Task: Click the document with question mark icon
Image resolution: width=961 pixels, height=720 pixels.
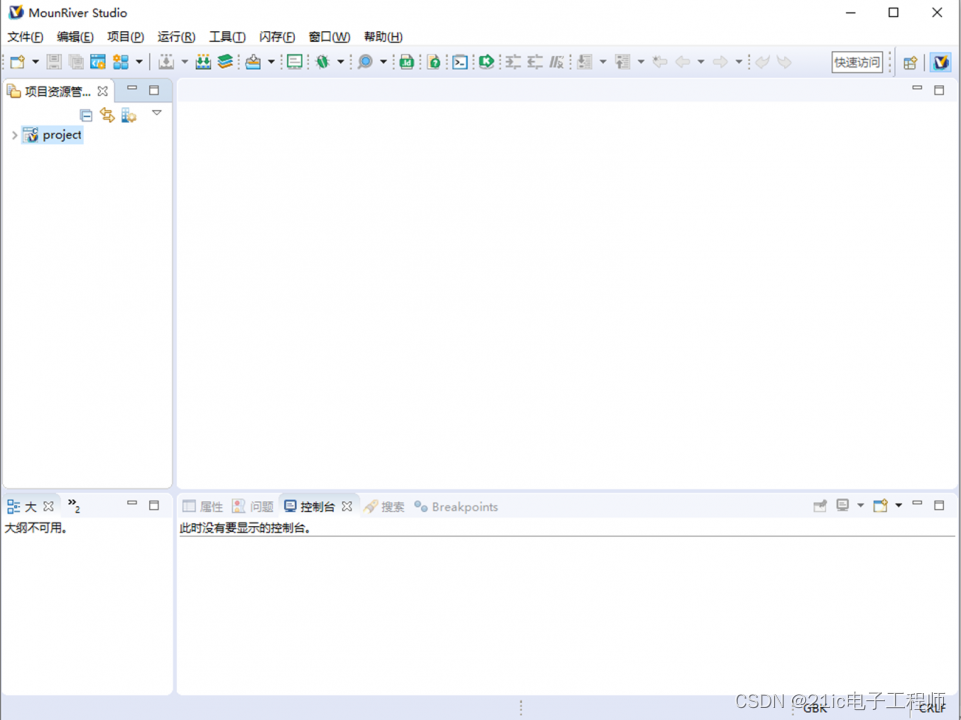Action: 433,62
